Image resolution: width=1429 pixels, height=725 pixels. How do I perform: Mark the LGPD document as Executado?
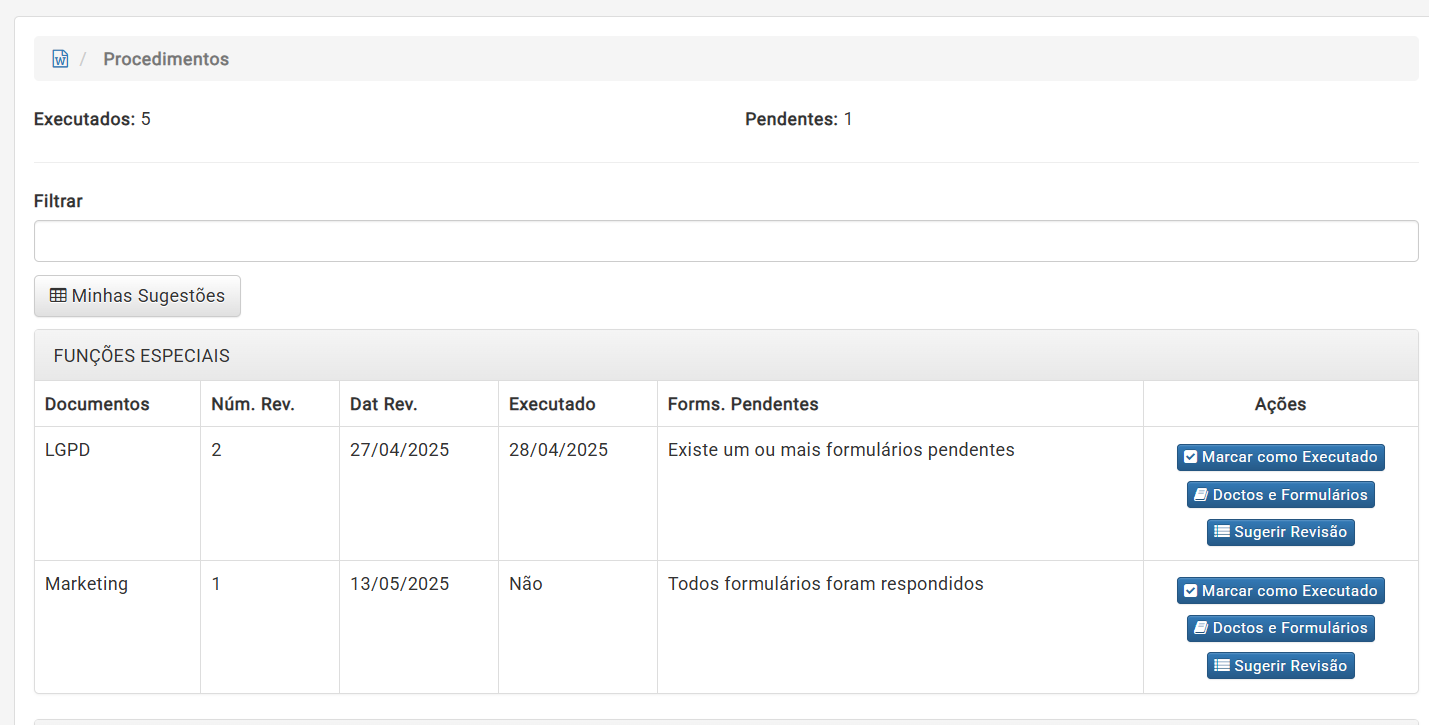[1280, 457]
